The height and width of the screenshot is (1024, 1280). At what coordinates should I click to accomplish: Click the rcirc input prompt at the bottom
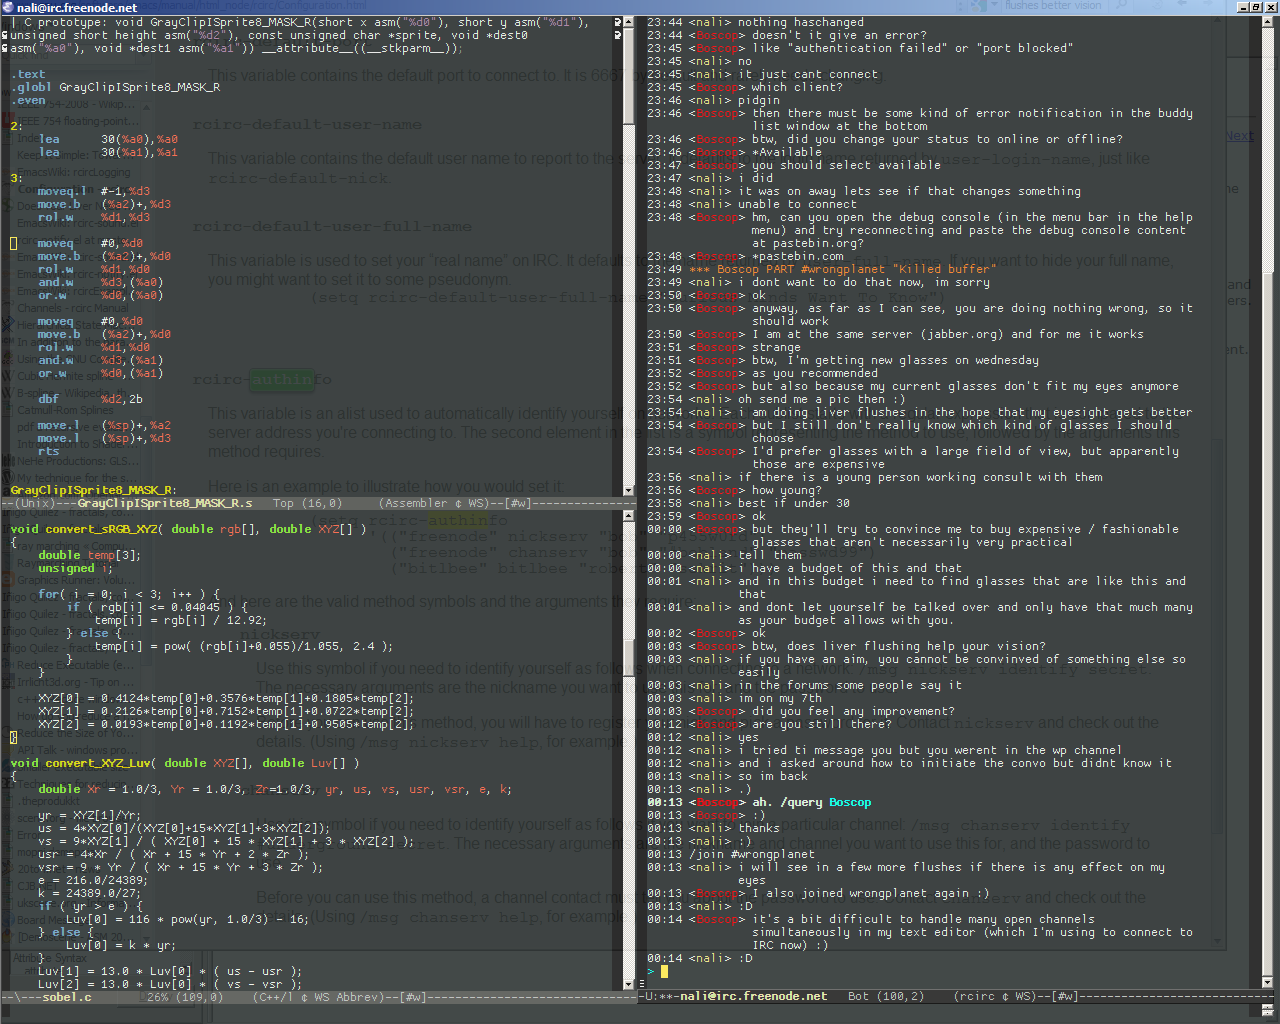[x=651, y=971]
